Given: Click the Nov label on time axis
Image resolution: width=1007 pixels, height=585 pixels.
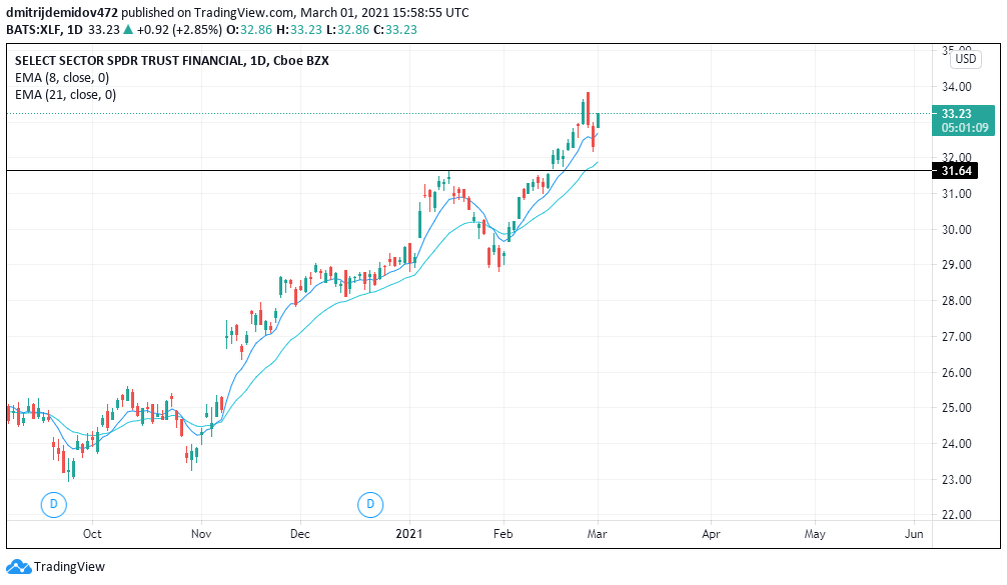Looking at the screenshot, I should click(x=201, y=534).
